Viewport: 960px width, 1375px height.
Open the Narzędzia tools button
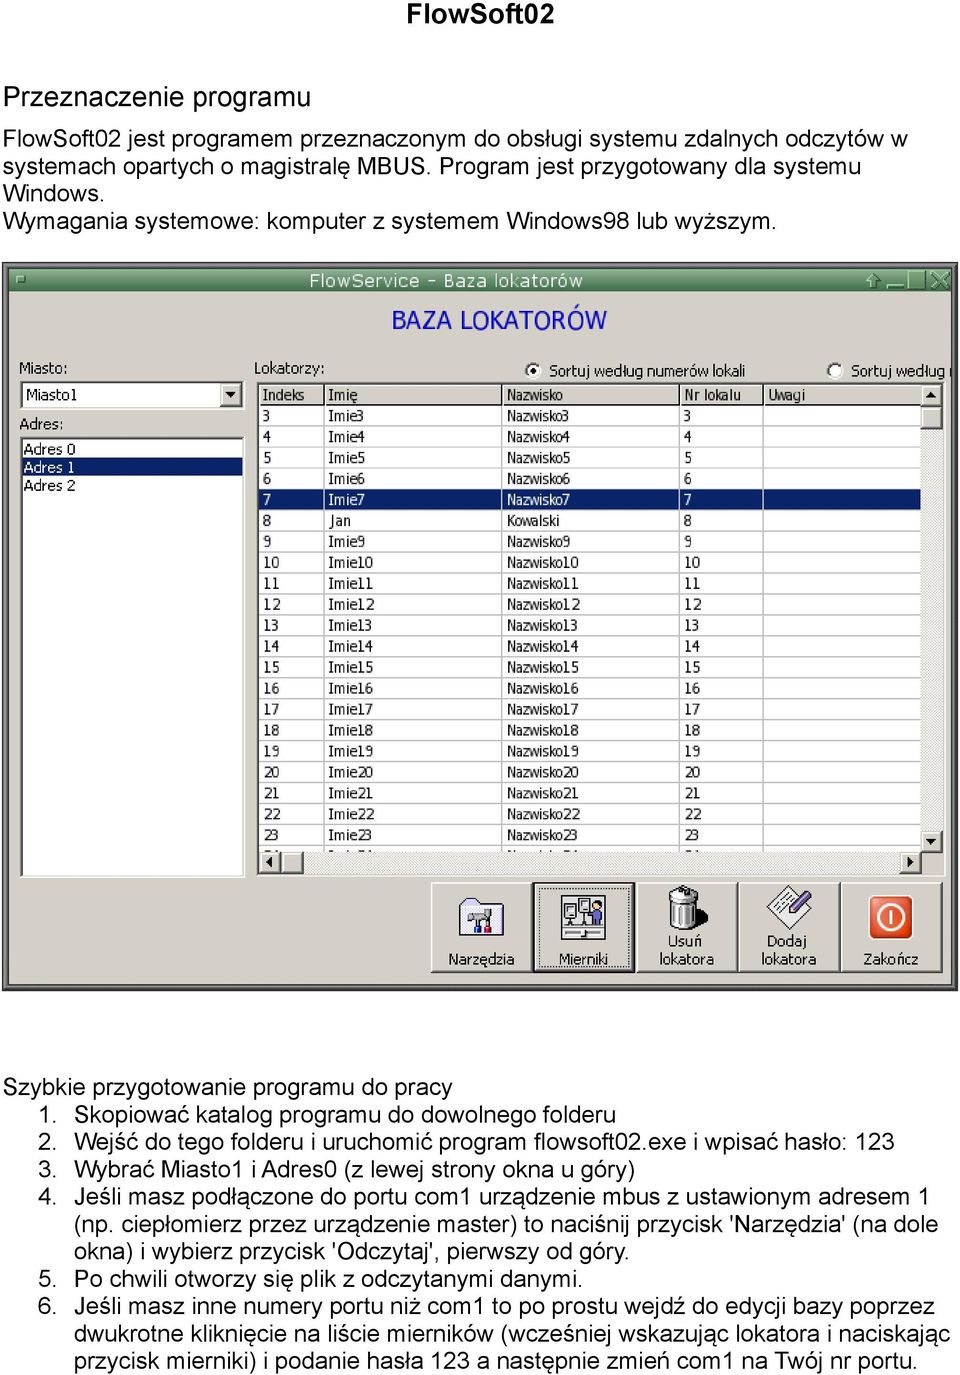[x=481, y=927]
